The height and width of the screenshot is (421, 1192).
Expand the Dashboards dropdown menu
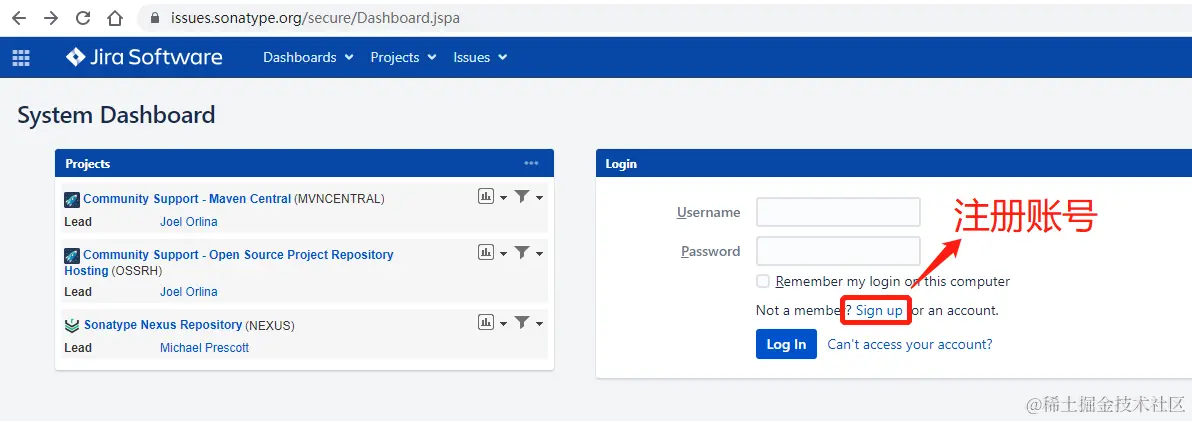[x=308, y=57]
